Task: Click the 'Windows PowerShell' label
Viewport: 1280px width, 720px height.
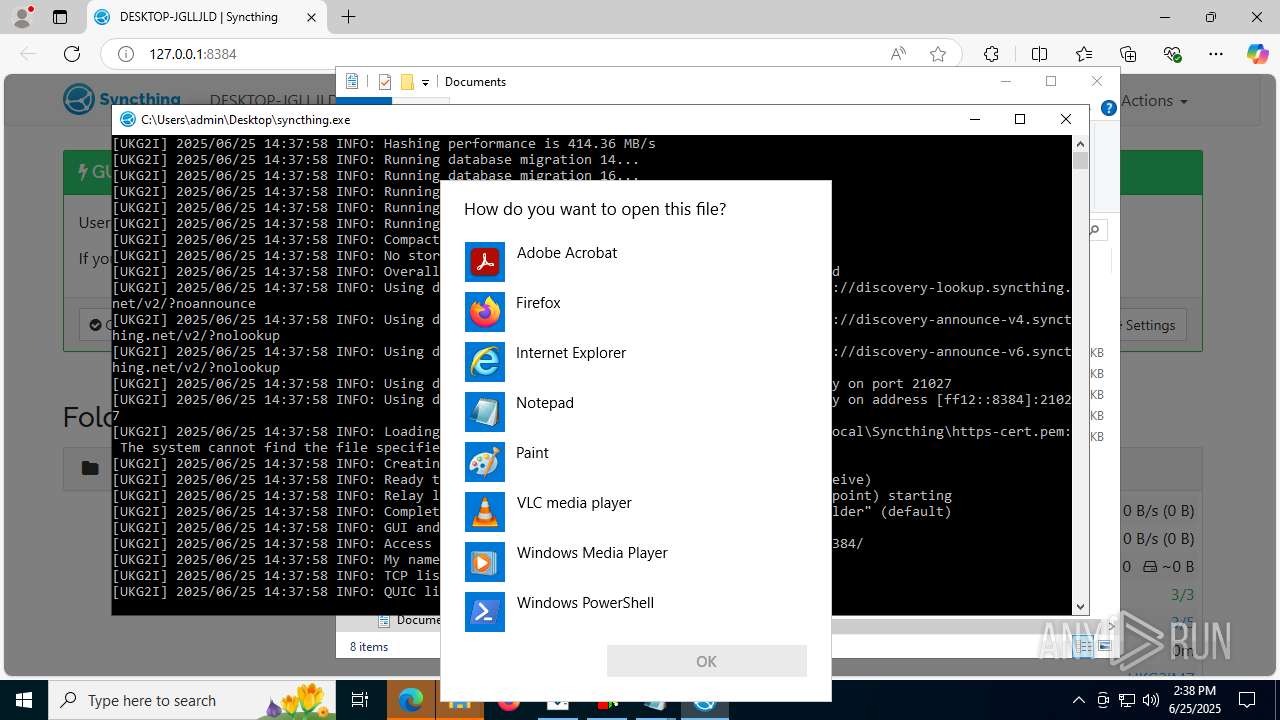Action: pos(585,603)
